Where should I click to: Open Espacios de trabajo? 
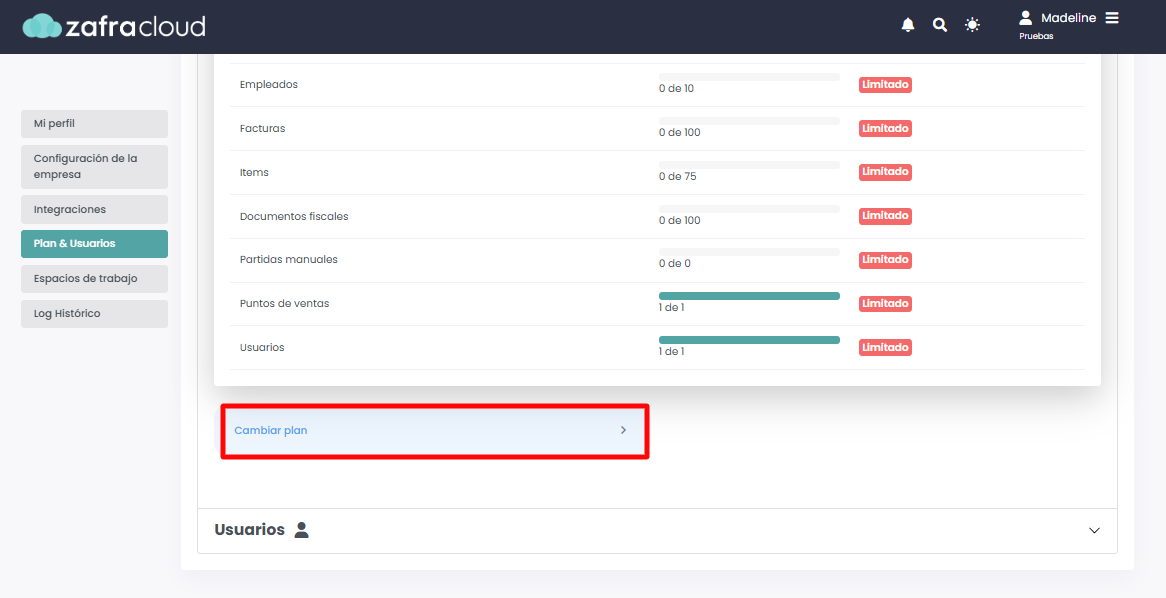94,279
